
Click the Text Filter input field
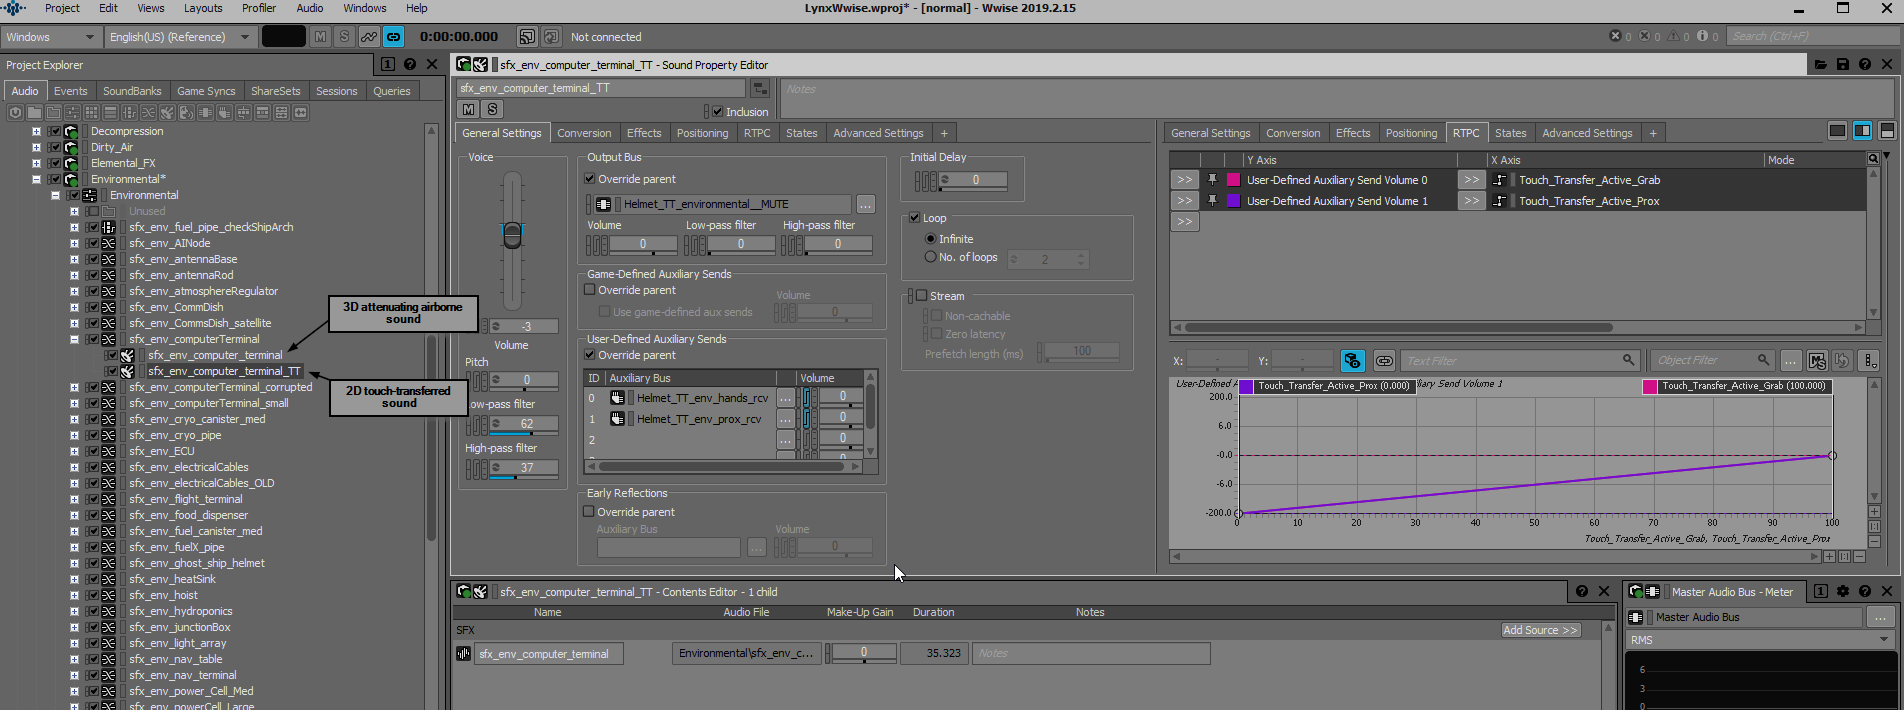pos(1519,360)
